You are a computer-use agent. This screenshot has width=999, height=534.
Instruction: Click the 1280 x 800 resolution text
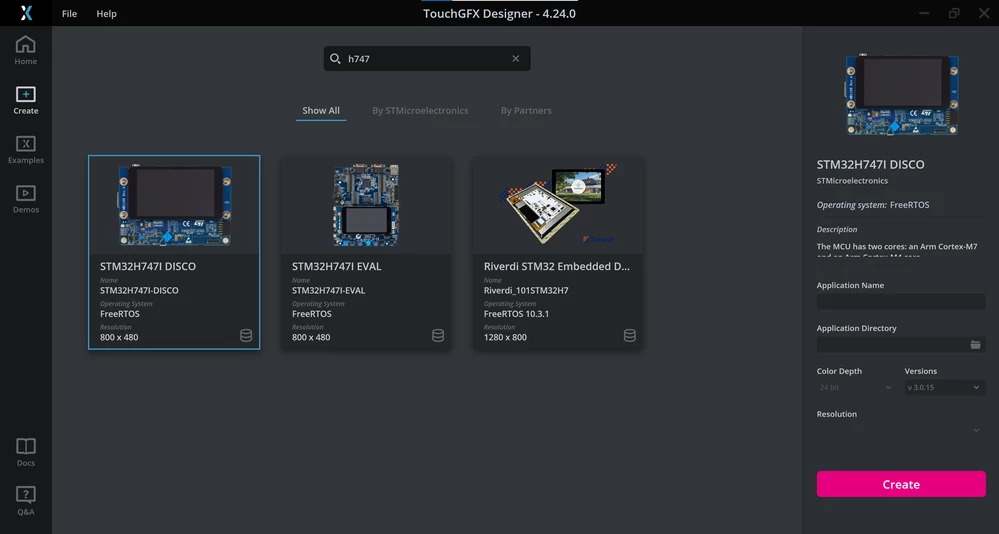505,338
